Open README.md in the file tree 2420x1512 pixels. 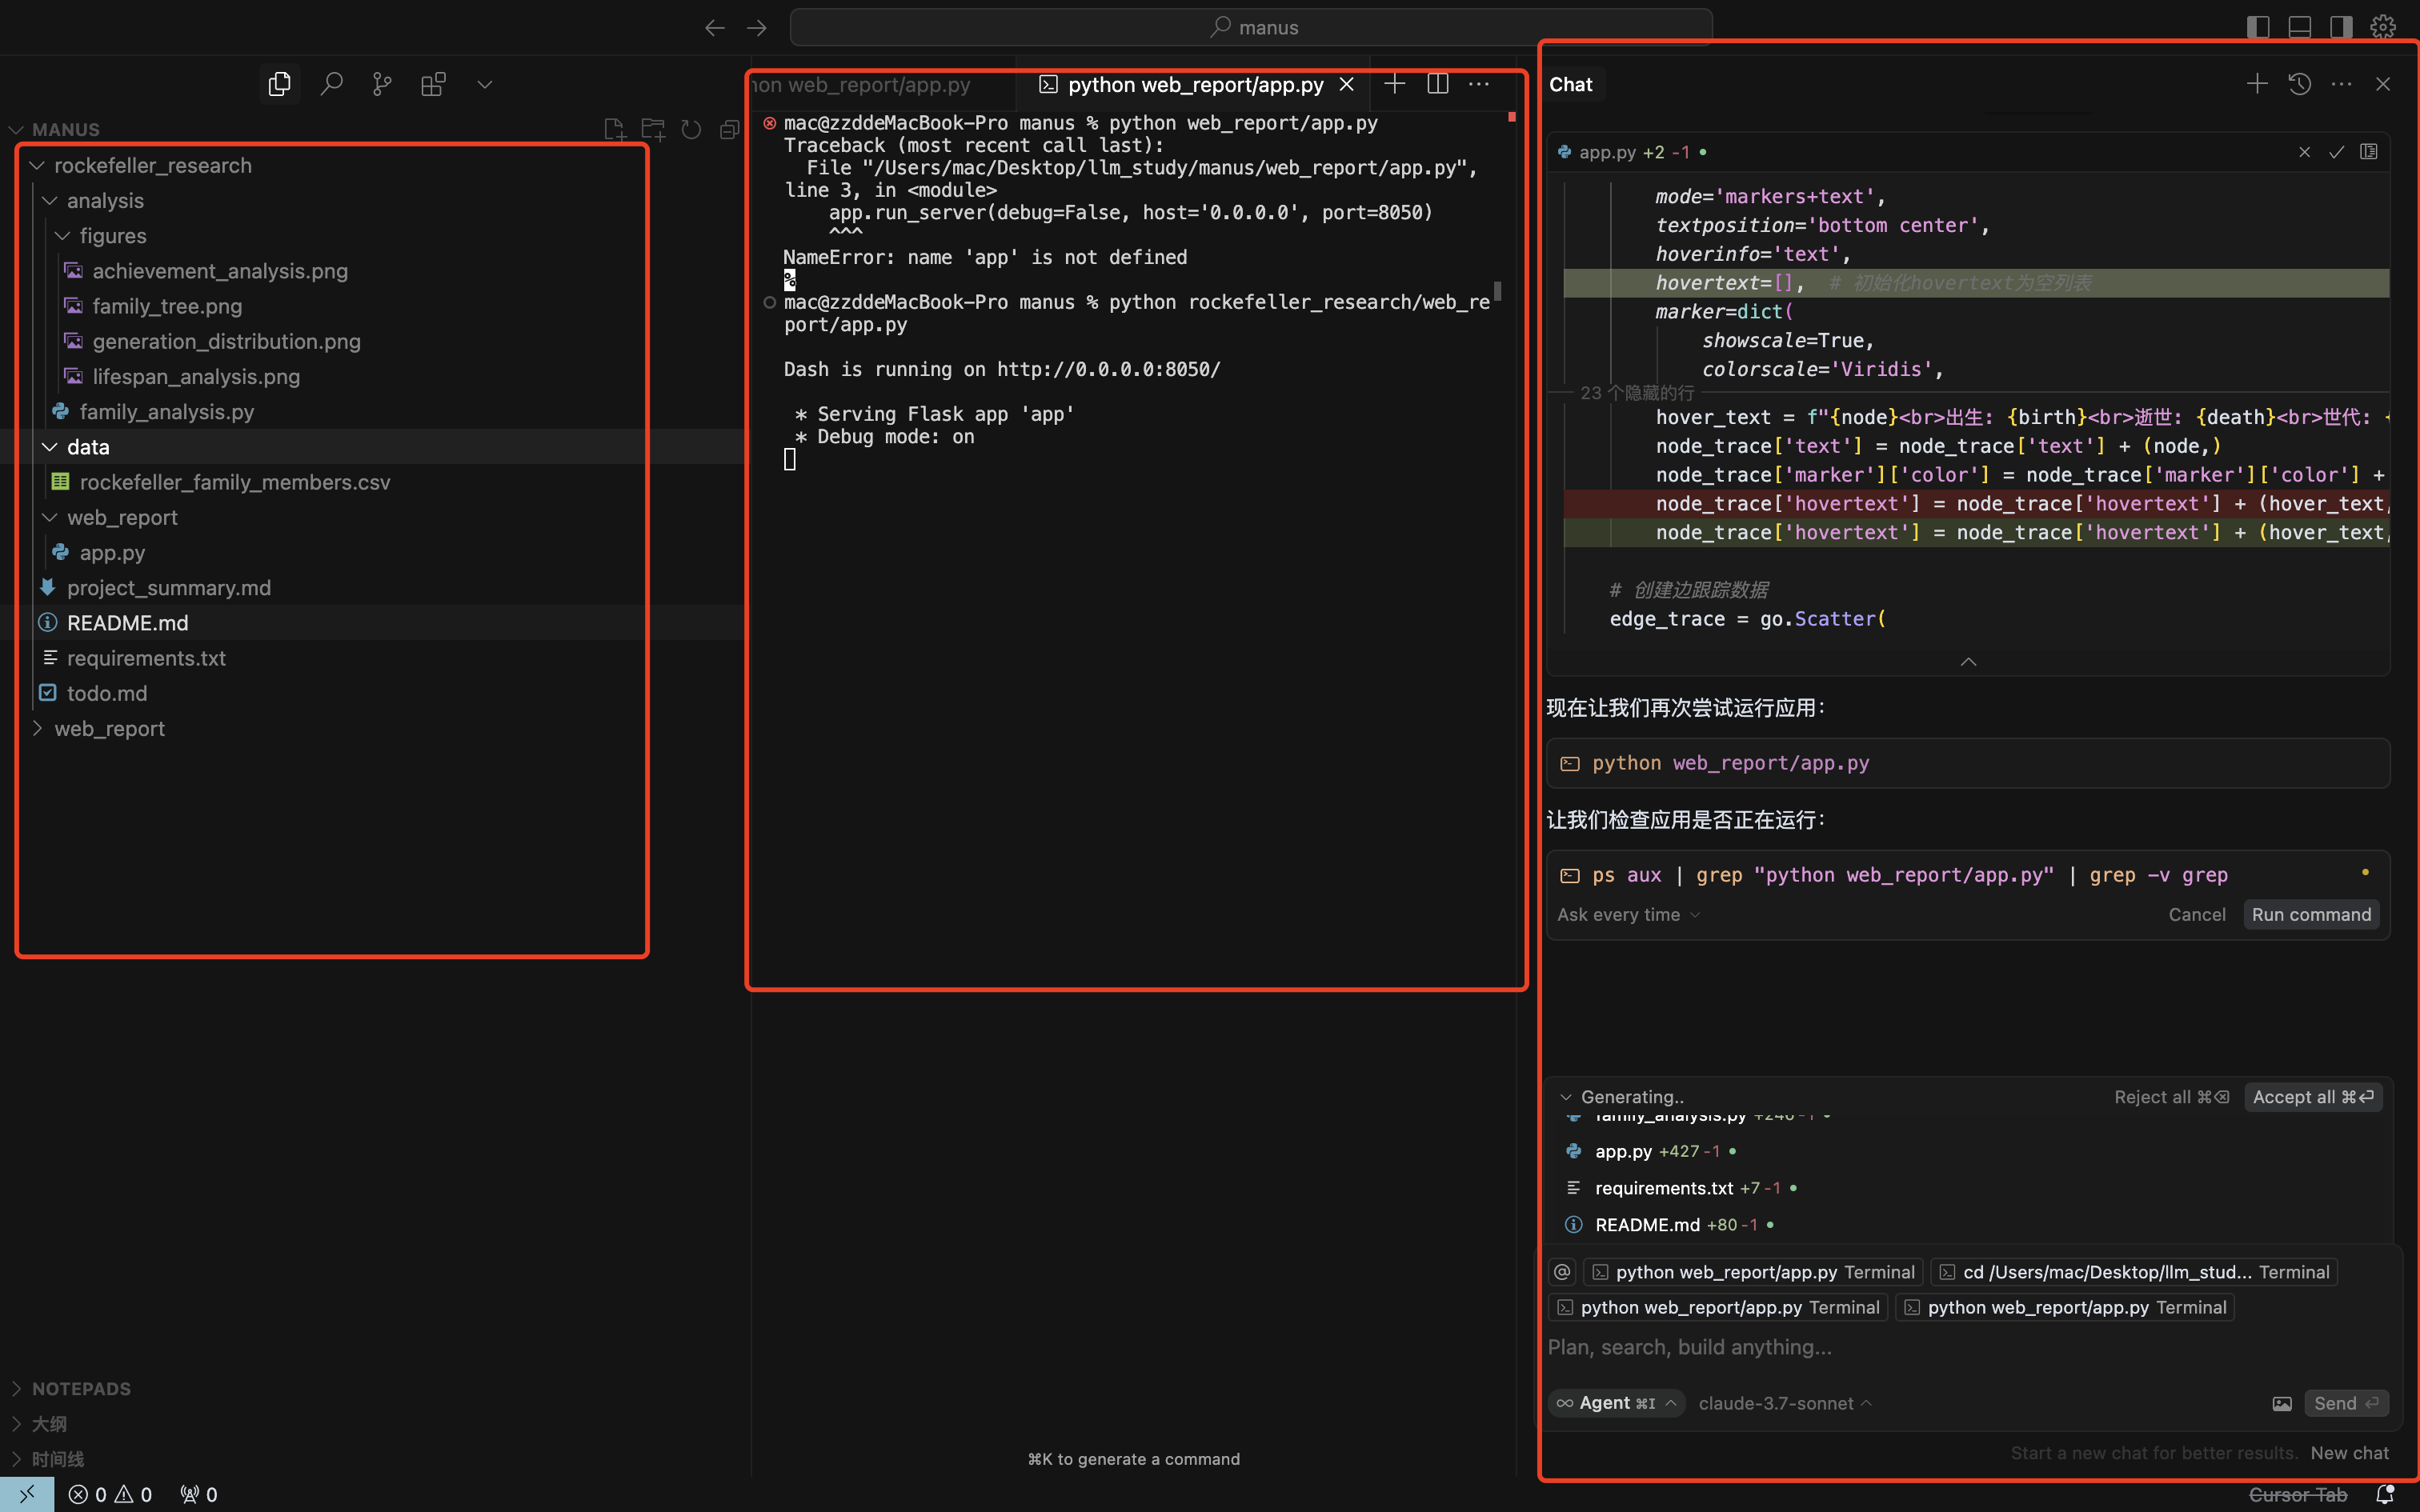point(127,623)
